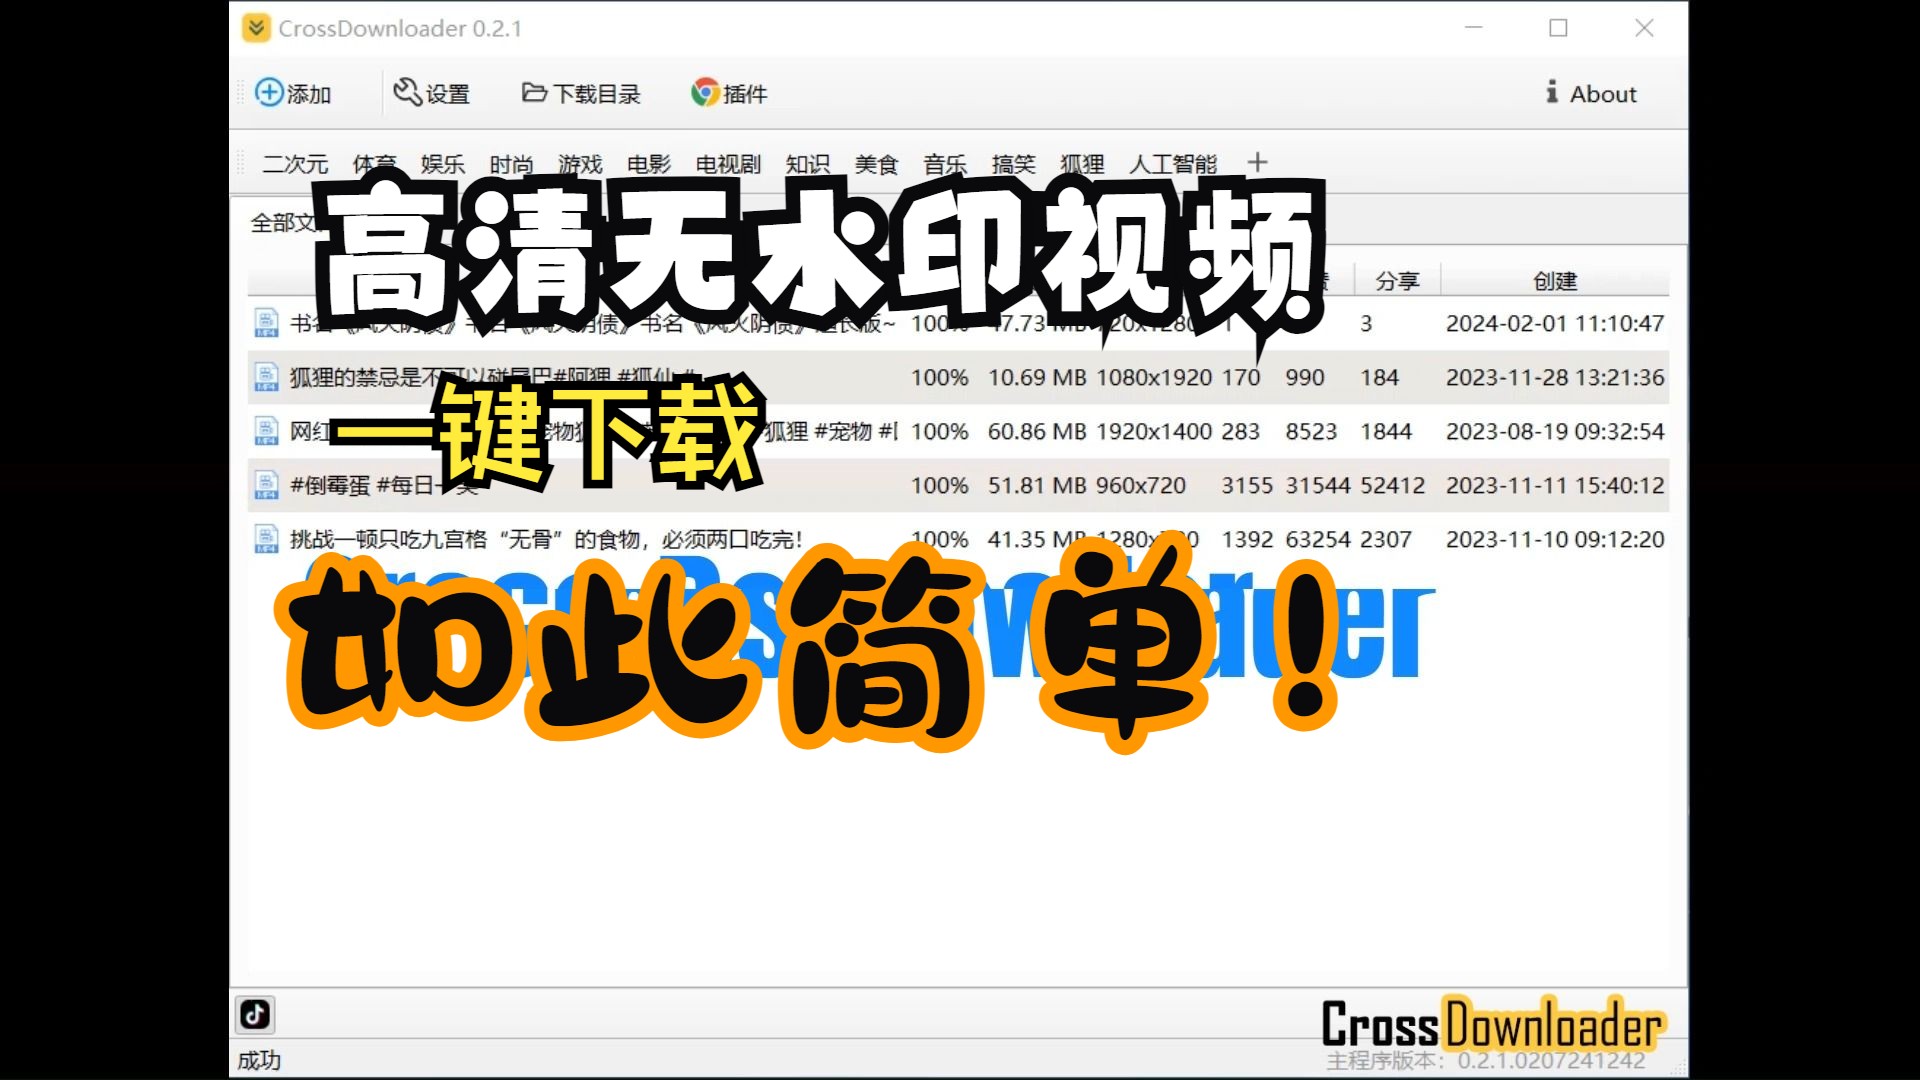Switch to the 时尚 tab
Screen dimensions: 1920x1080
click(511, 164)
